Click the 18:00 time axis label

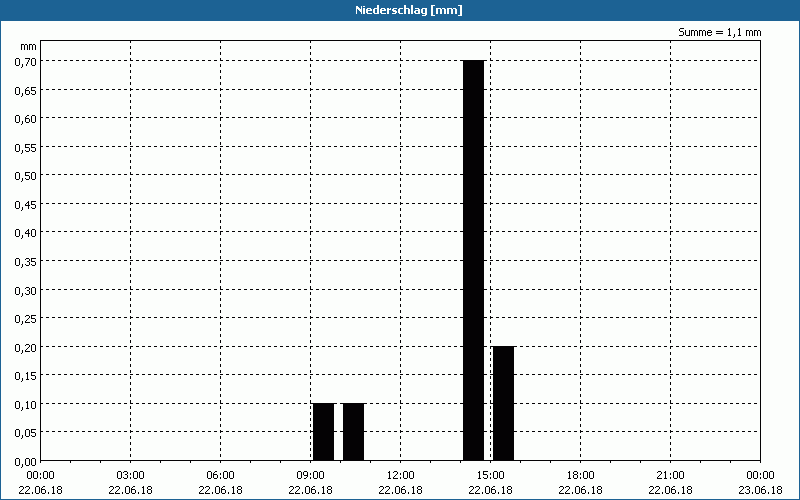click(x=581, y=476)
